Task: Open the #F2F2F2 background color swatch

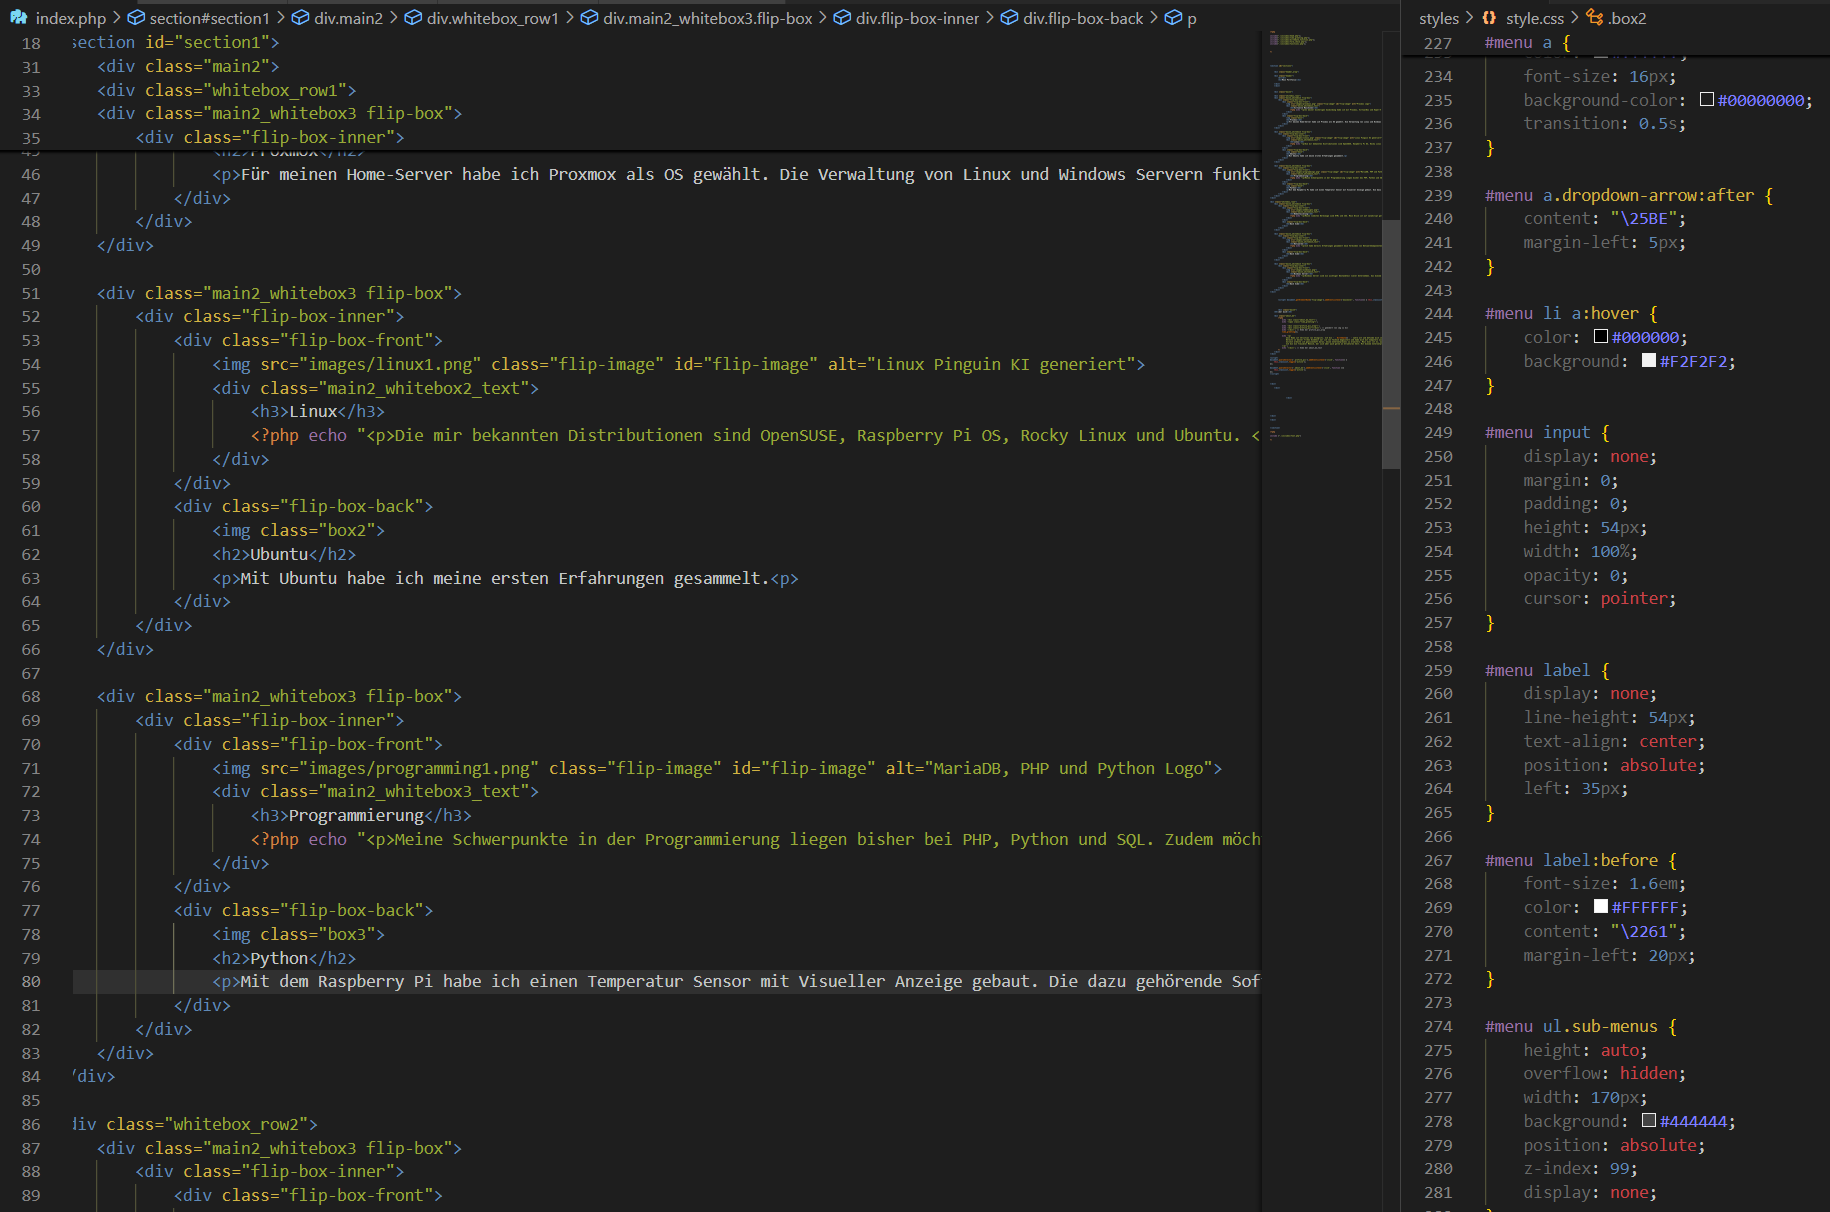Action: pos(1649,361)
